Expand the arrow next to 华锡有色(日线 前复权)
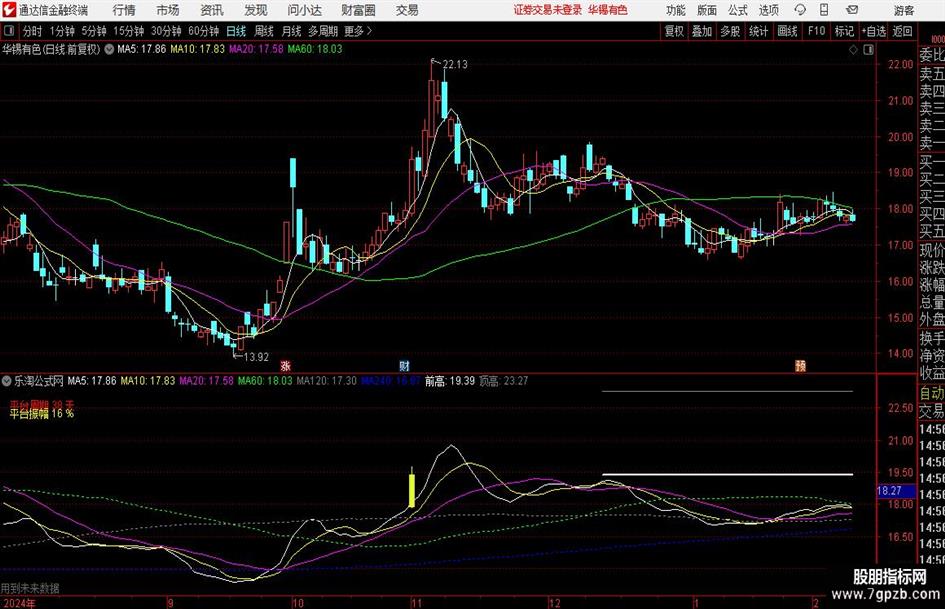 coord(109,49)
